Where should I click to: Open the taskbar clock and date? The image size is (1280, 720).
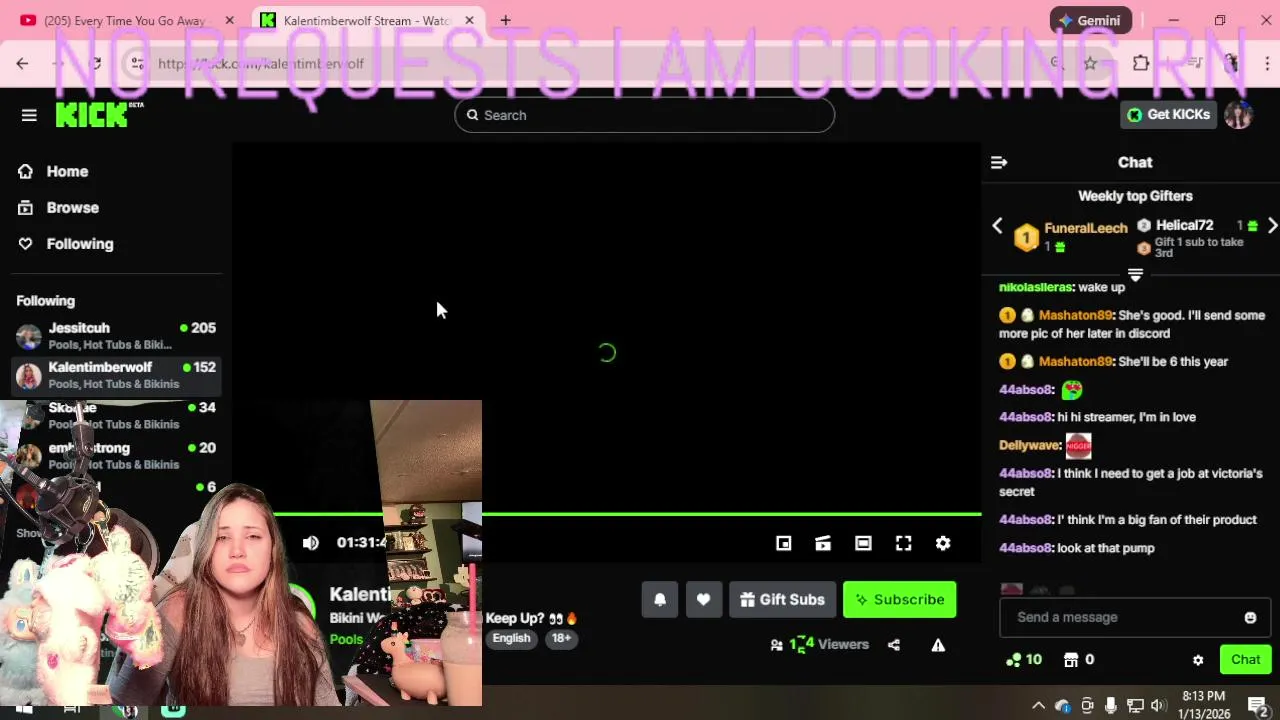(1203, 704)
